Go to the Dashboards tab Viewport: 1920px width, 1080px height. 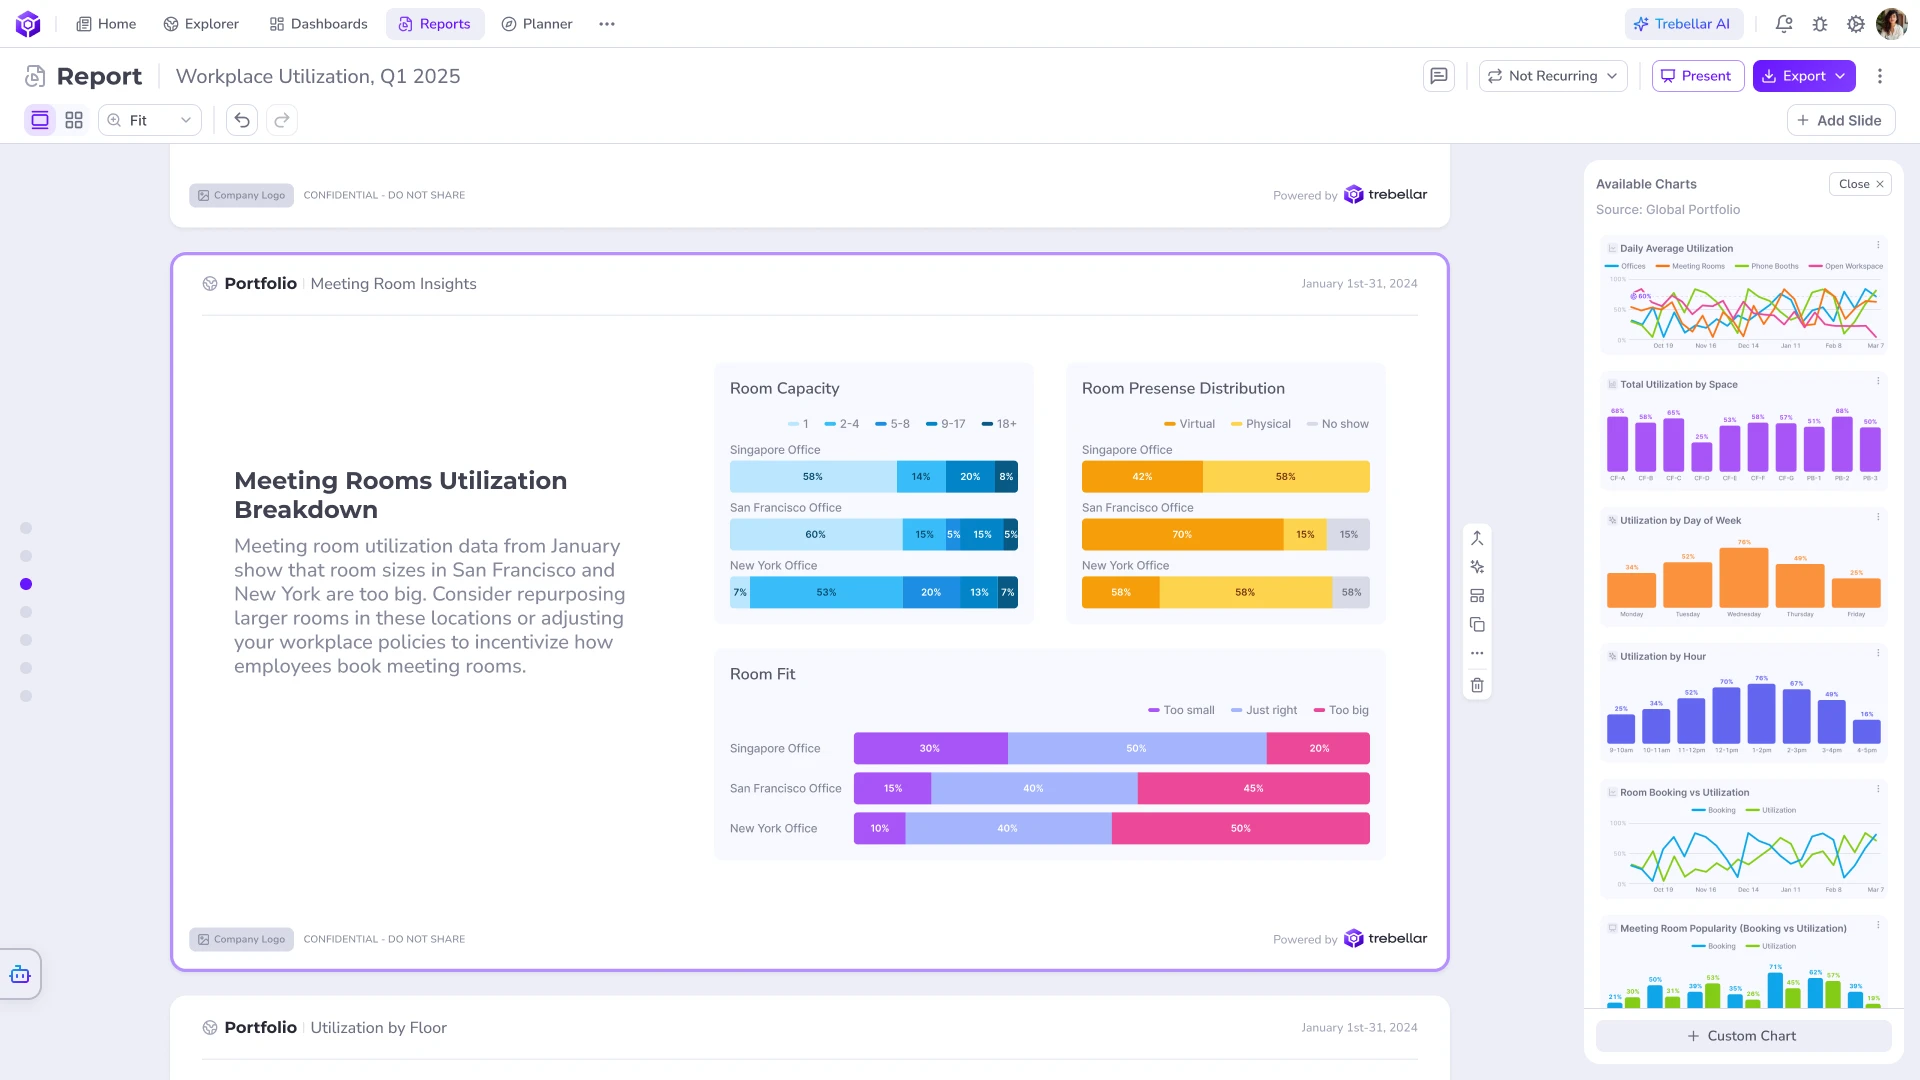tap(318, 24)
